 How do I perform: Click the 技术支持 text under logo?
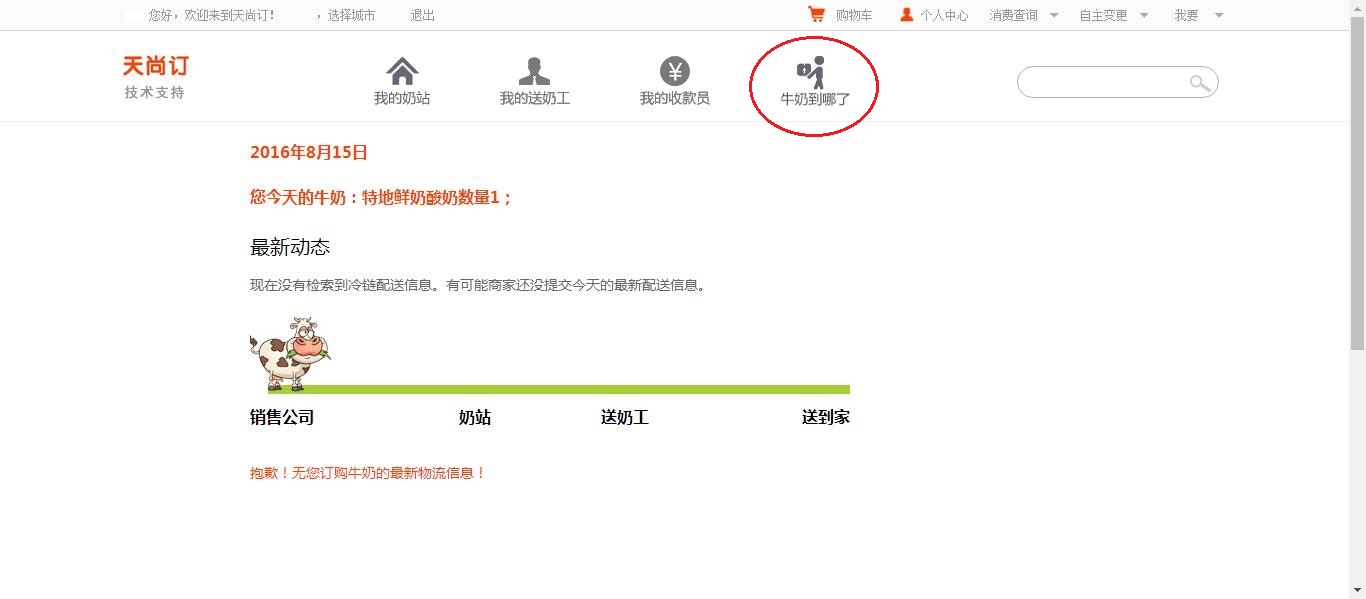[x=155, y=92]
